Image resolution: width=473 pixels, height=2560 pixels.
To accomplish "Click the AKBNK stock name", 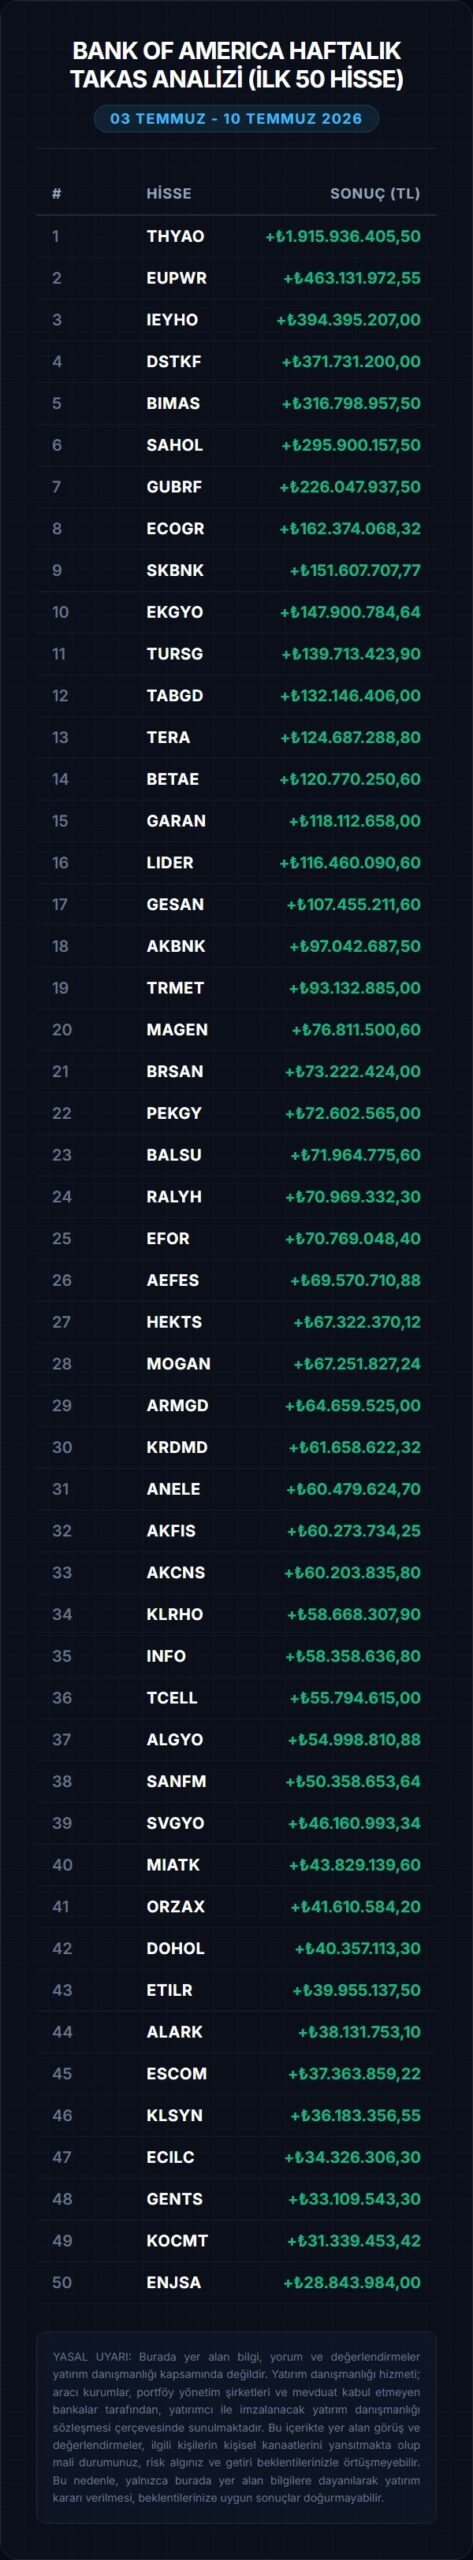I will point(176,946).
